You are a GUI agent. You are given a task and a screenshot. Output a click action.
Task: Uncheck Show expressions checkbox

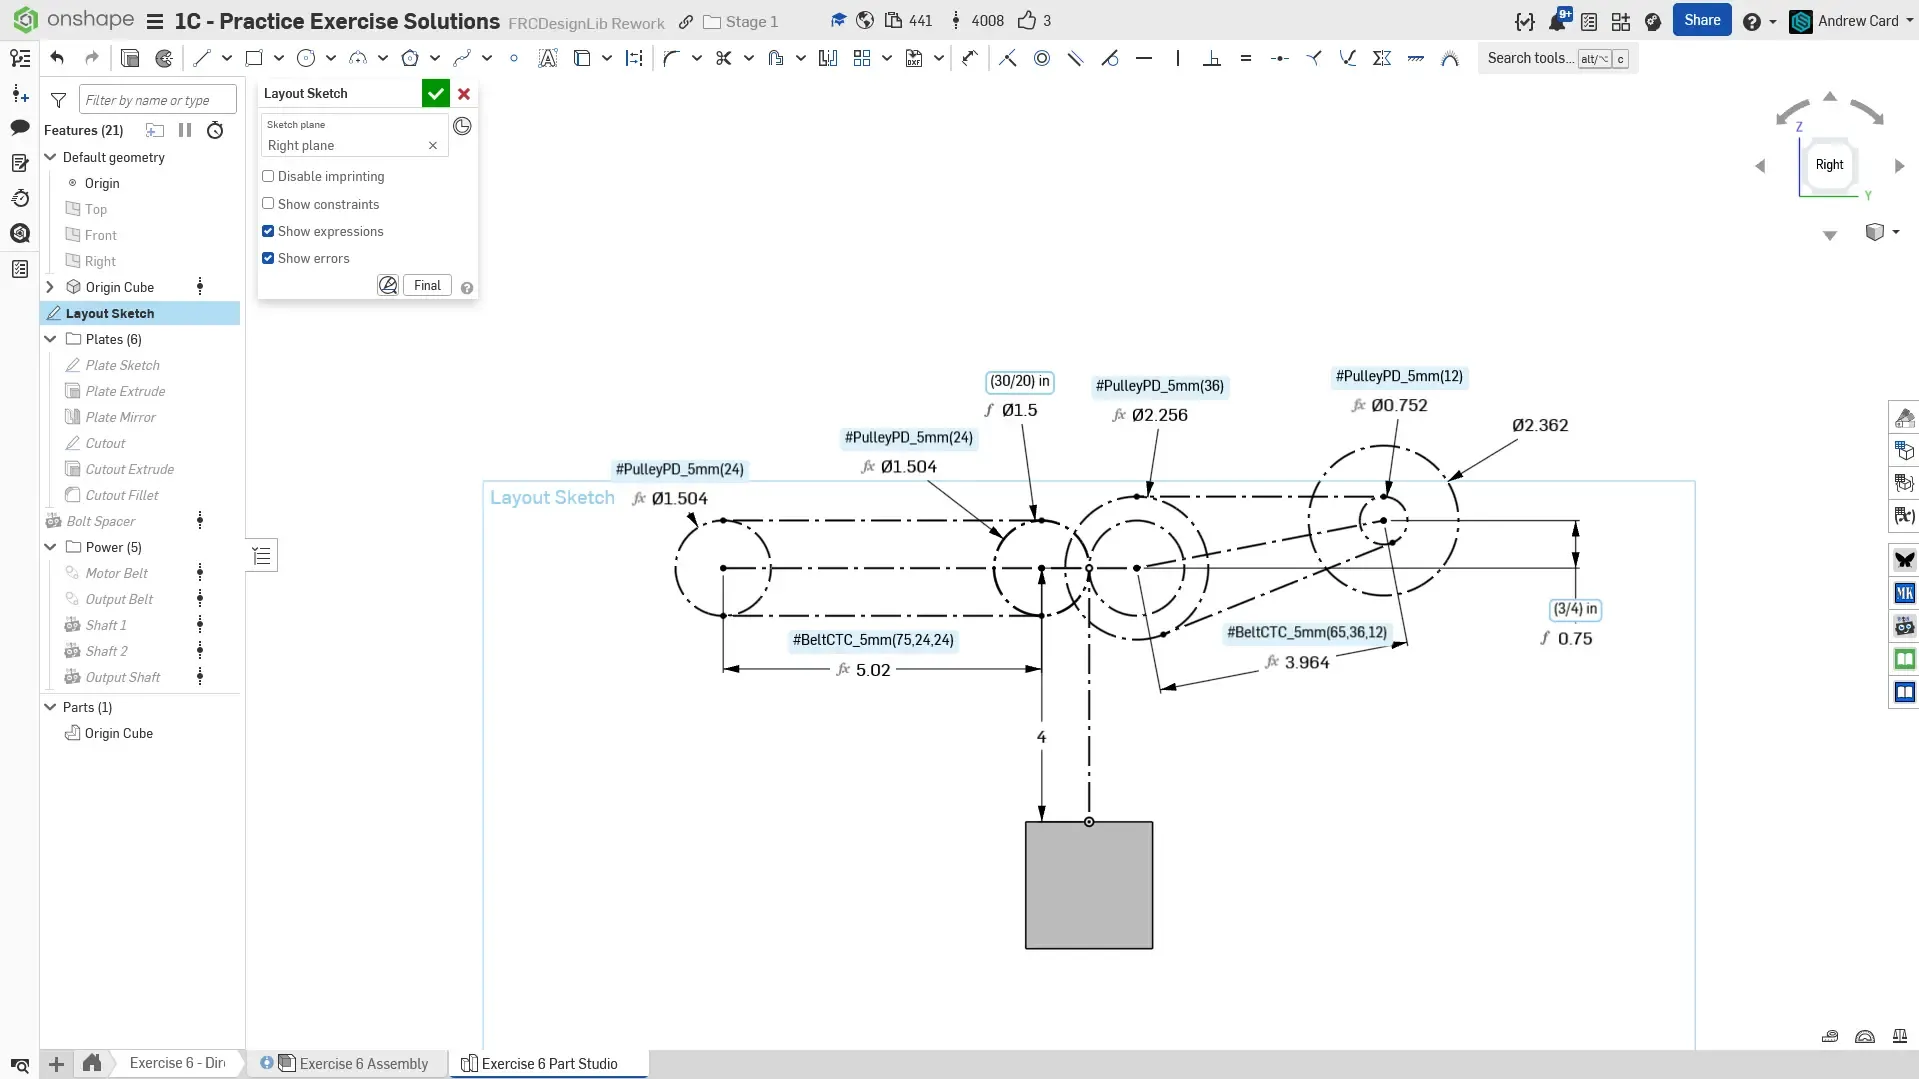tap(268, 231)
